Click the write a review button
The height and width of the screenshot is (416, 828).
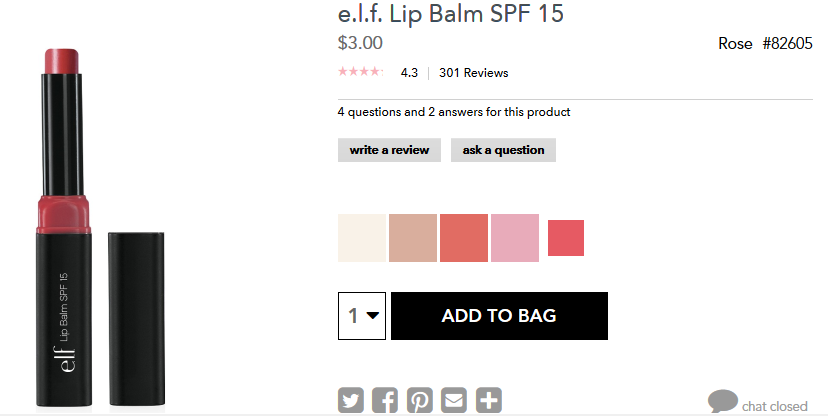click(389, 150)
